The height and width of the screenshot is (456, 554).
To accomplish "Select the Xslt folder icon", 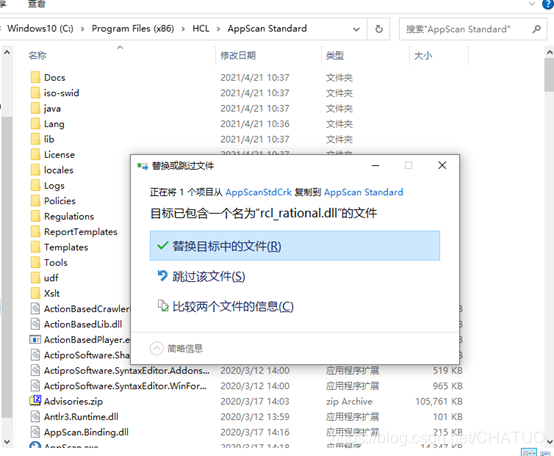I will tap(35, 294).
